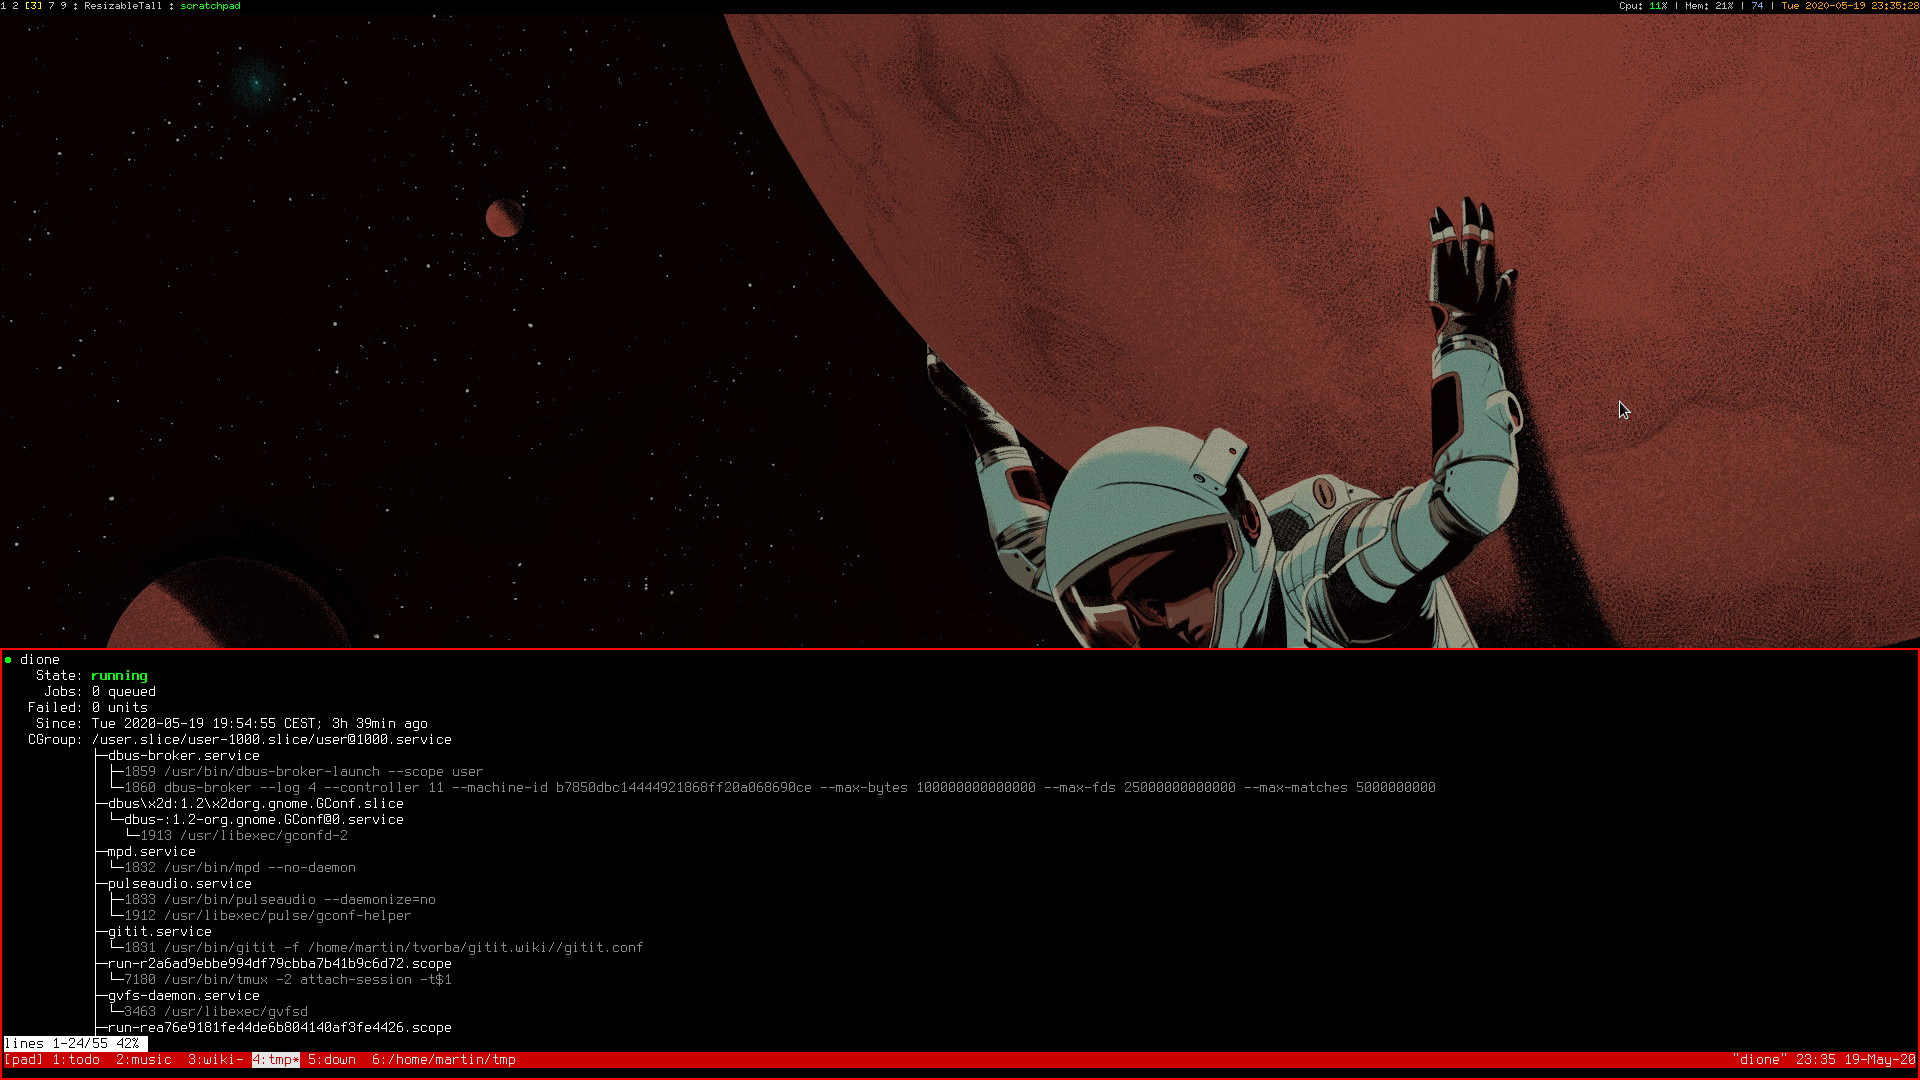Click the Cpu 11% readout
This screenshot has height=1080, width=1920.
click(1643, 6)
